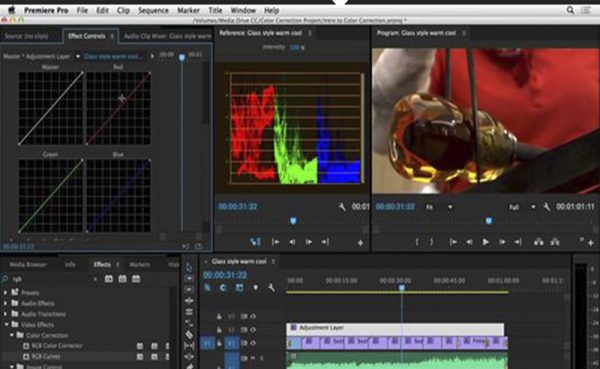Click the Extract button in Program monitor
The image size is (600, 369).
(x=555, y=242)
